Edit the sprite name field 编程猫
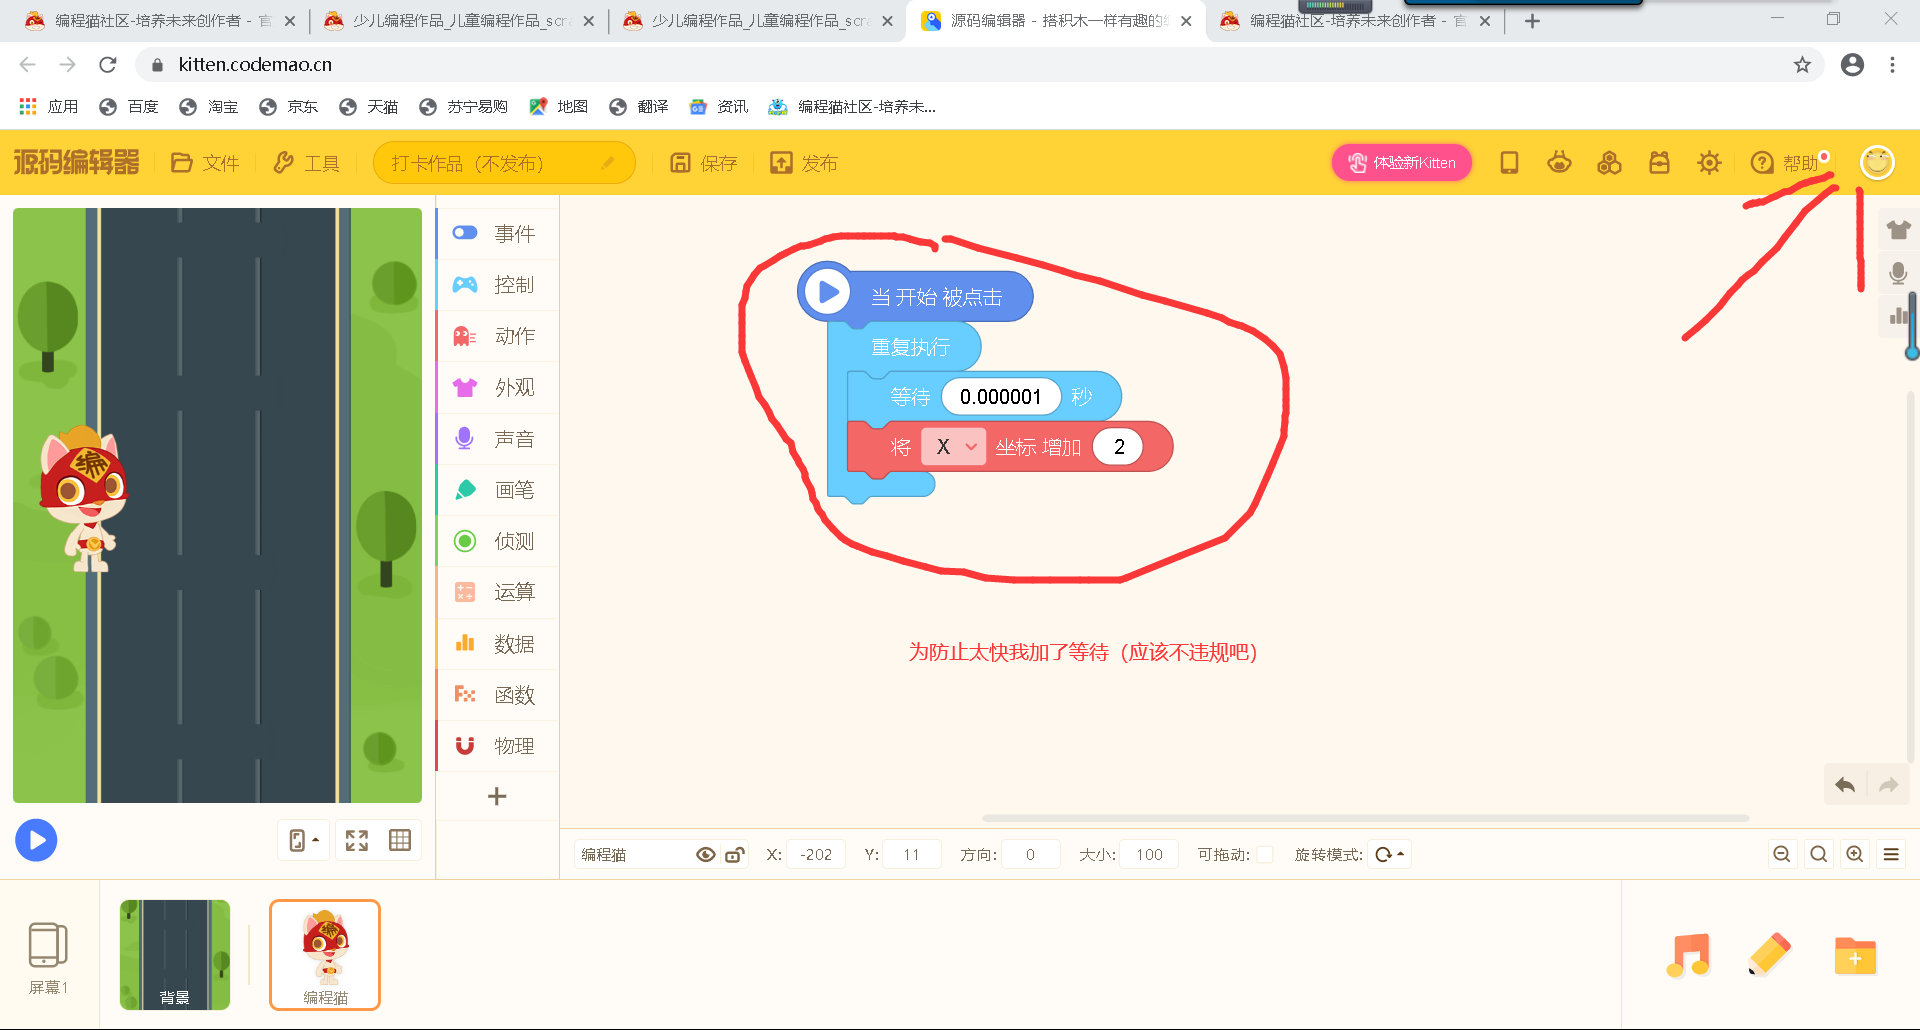 (633, 854)
